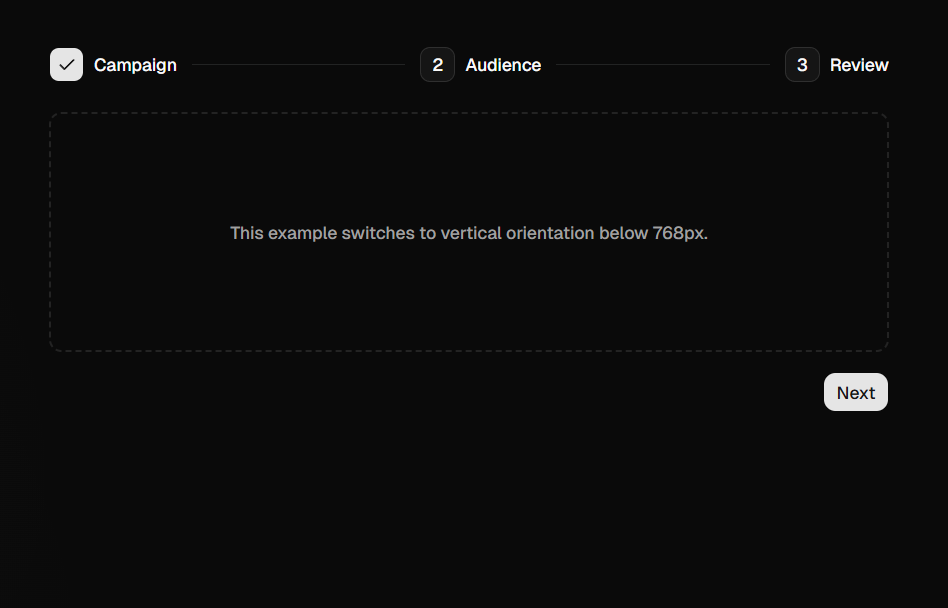
Task: Select the step 3 number badge
Action: tap(802, 65)
